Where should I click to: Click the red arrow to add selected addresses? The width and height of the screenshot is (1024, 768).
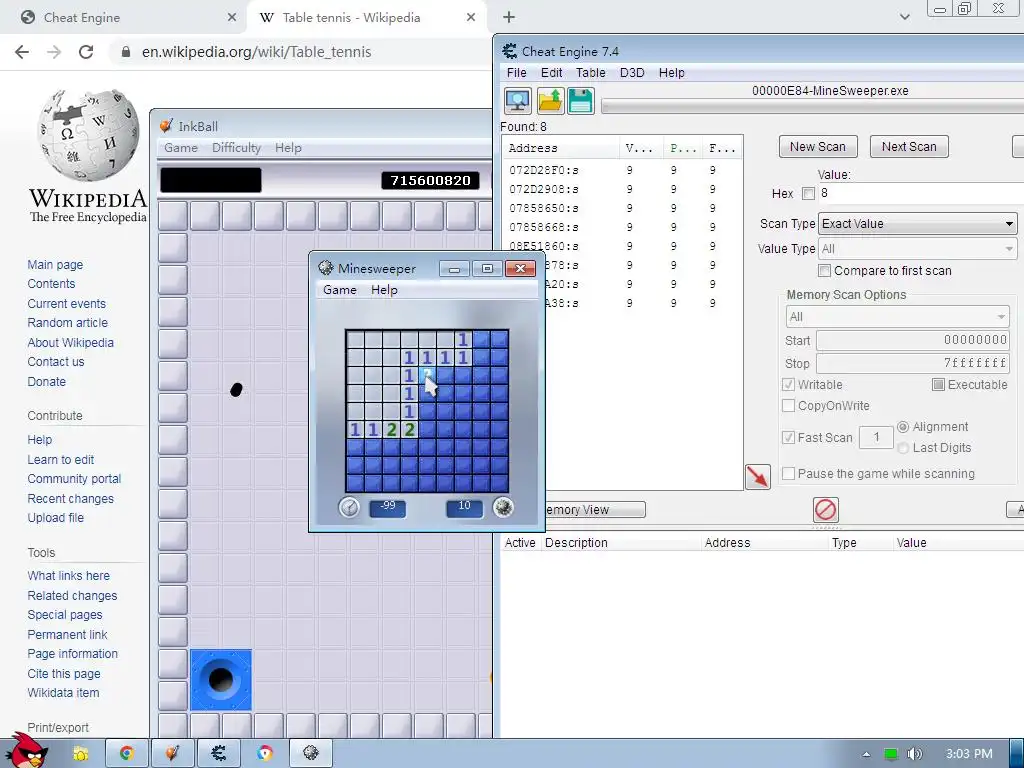coord(758,477)
